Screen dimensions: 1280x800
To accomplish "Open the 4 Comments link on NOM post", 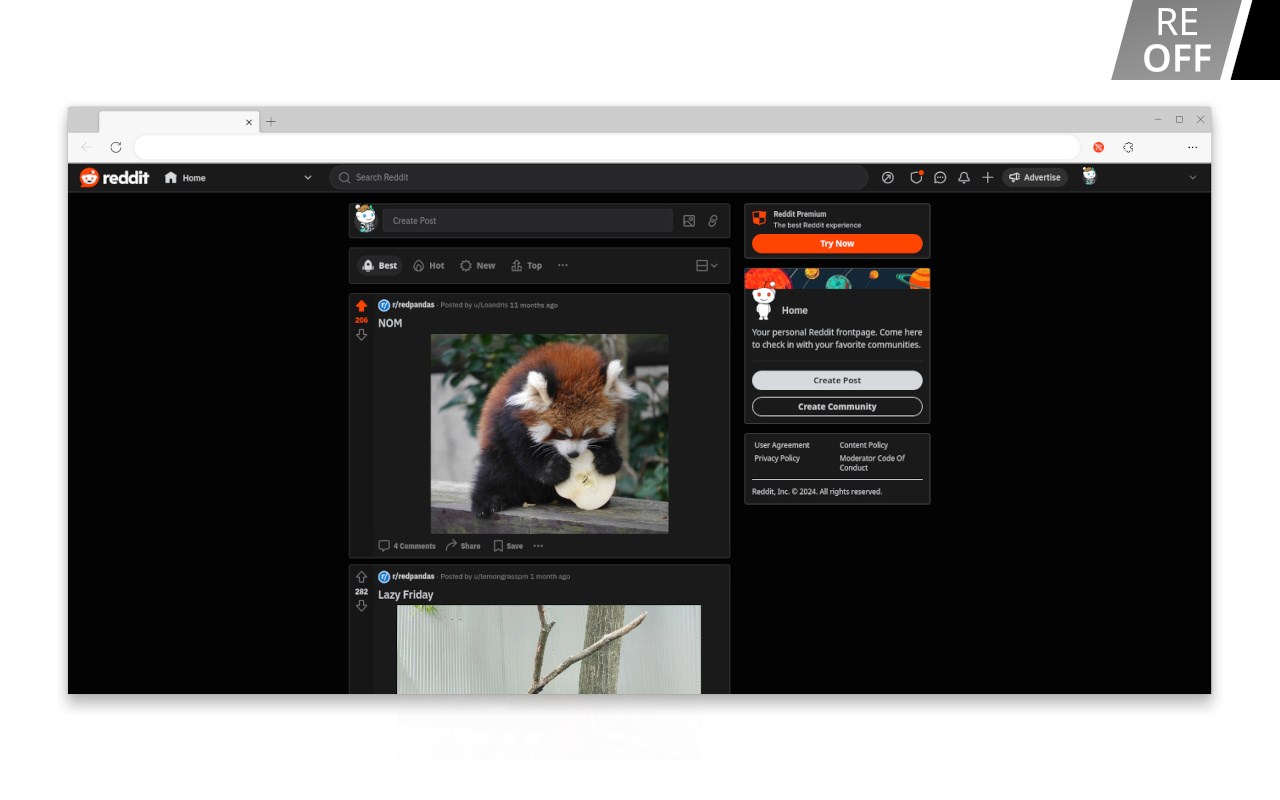I will [x=407, y=546].
